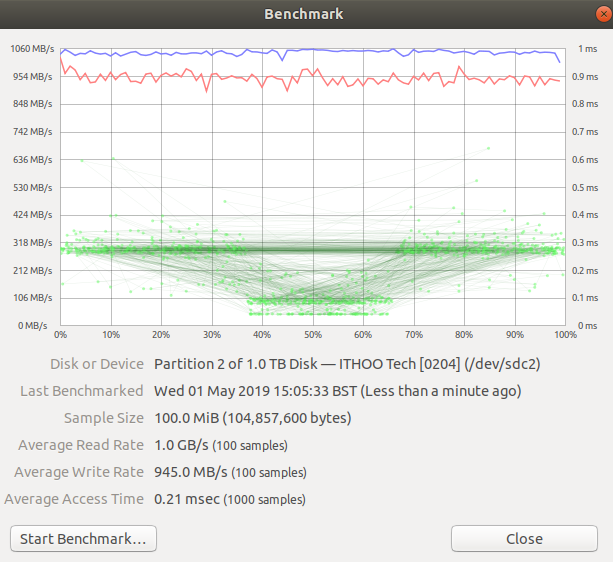Screen dimensions: 613x562
Task: Click the Average Access Time label
Action: pos(74,499)
